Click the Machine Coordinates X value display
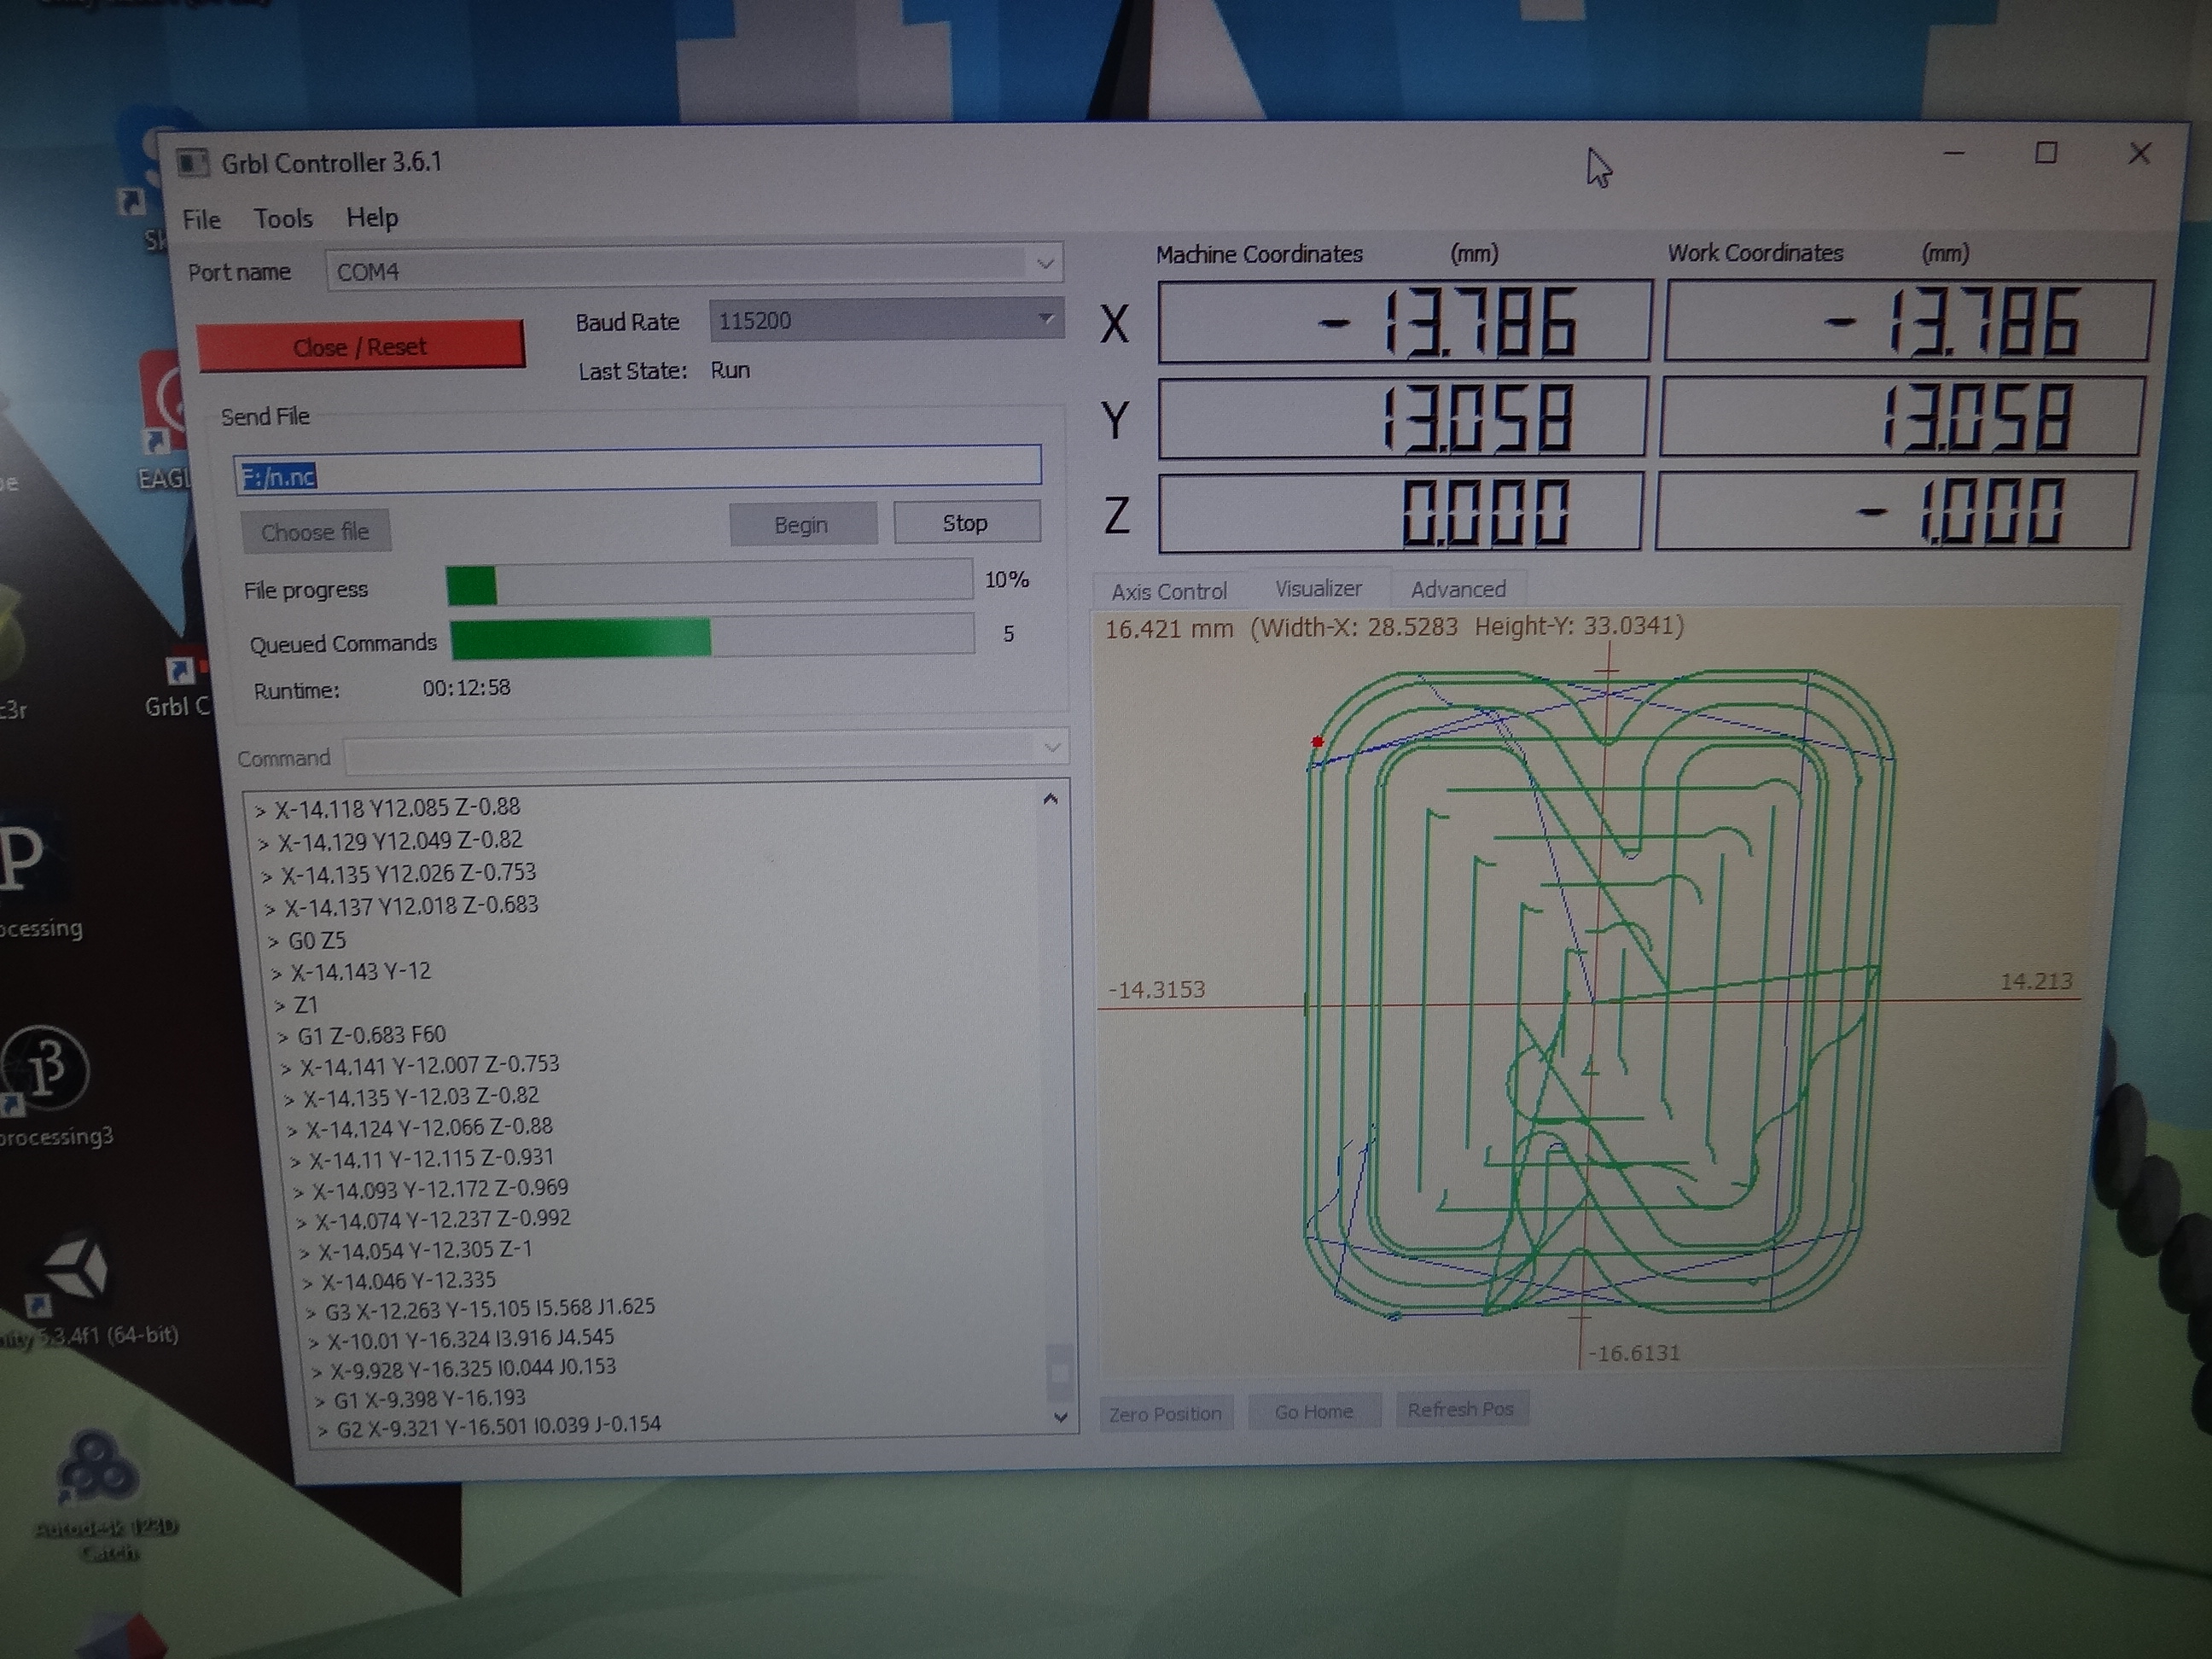The height and width of the screenshot is (1659, 2212). [1404, 322]
